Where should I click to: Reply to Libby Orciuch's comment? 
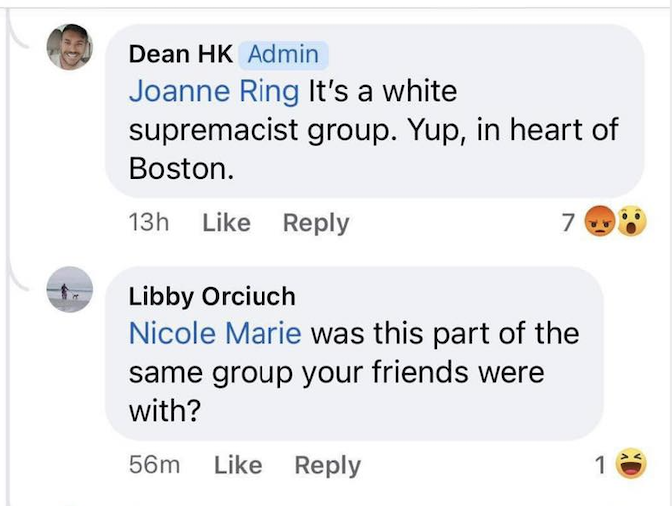tap(327, 465)
